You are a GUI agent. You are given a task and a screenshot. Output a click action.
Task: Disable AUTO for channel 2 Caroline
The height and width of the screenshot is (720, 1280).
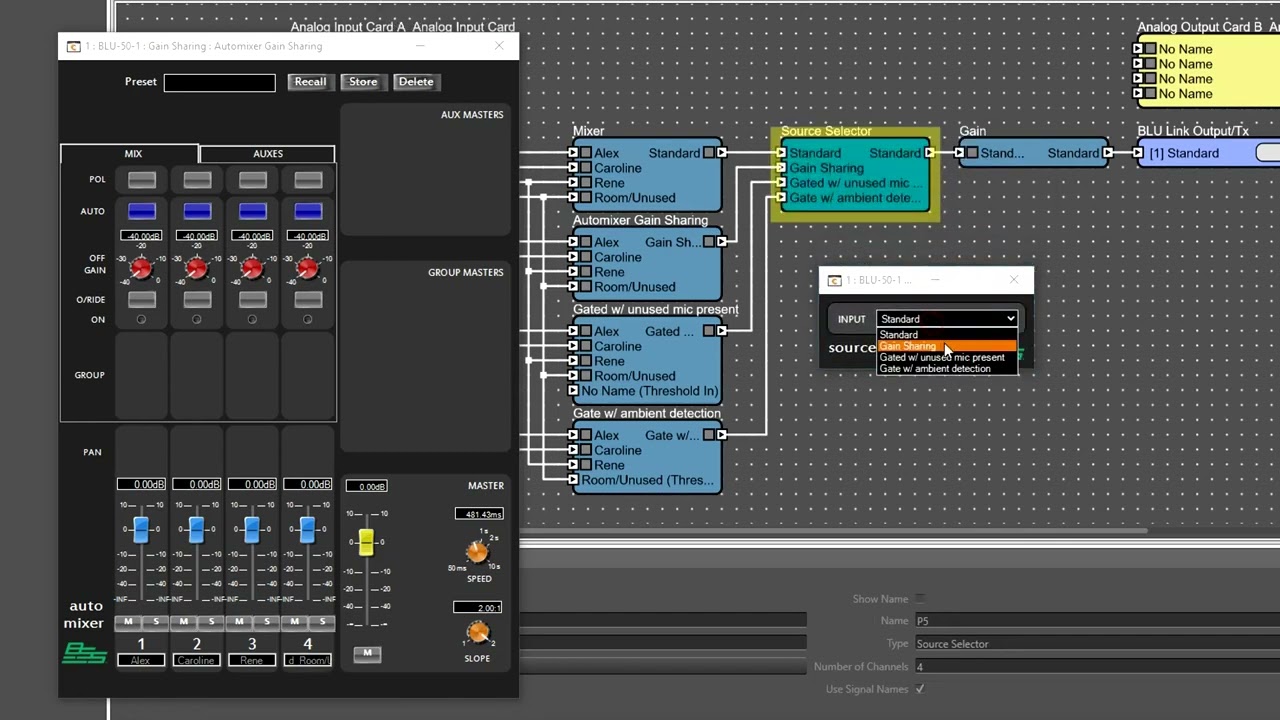click(x=197, y=211)
